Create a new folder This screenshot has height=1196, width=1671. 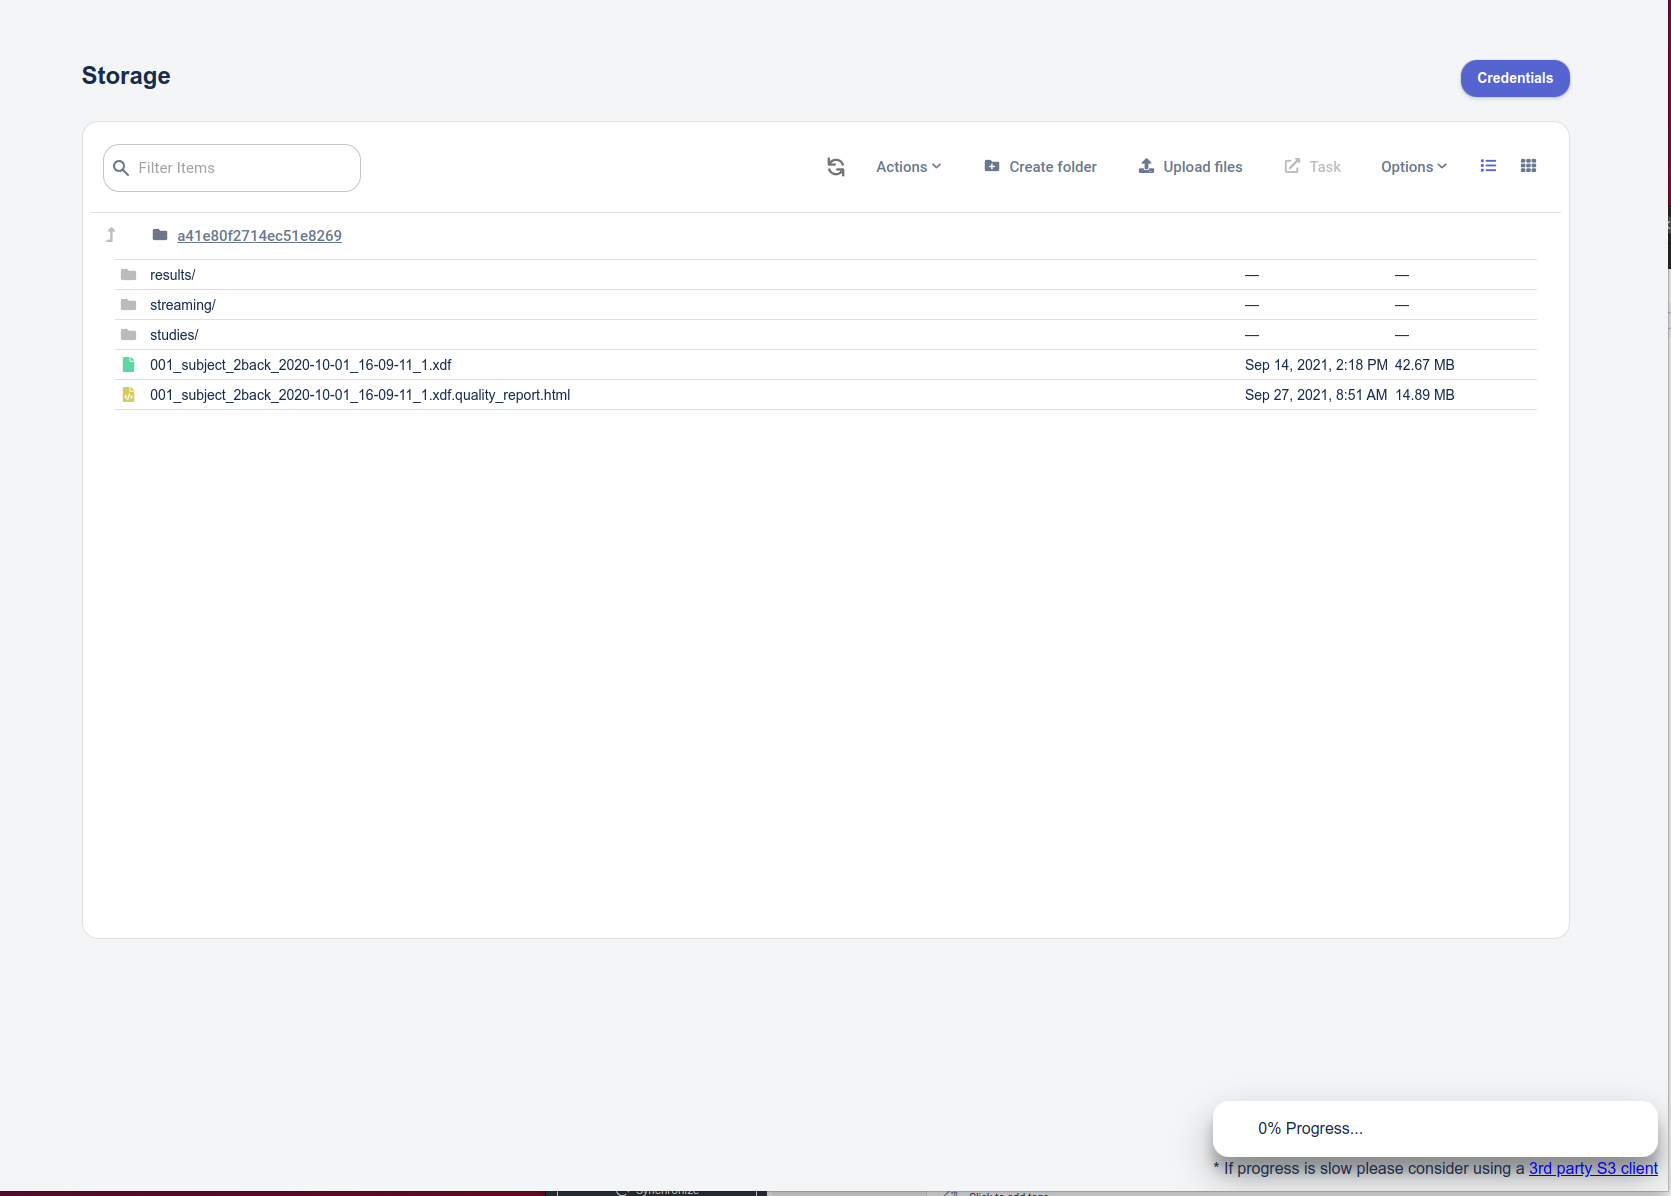(1040, 167)
